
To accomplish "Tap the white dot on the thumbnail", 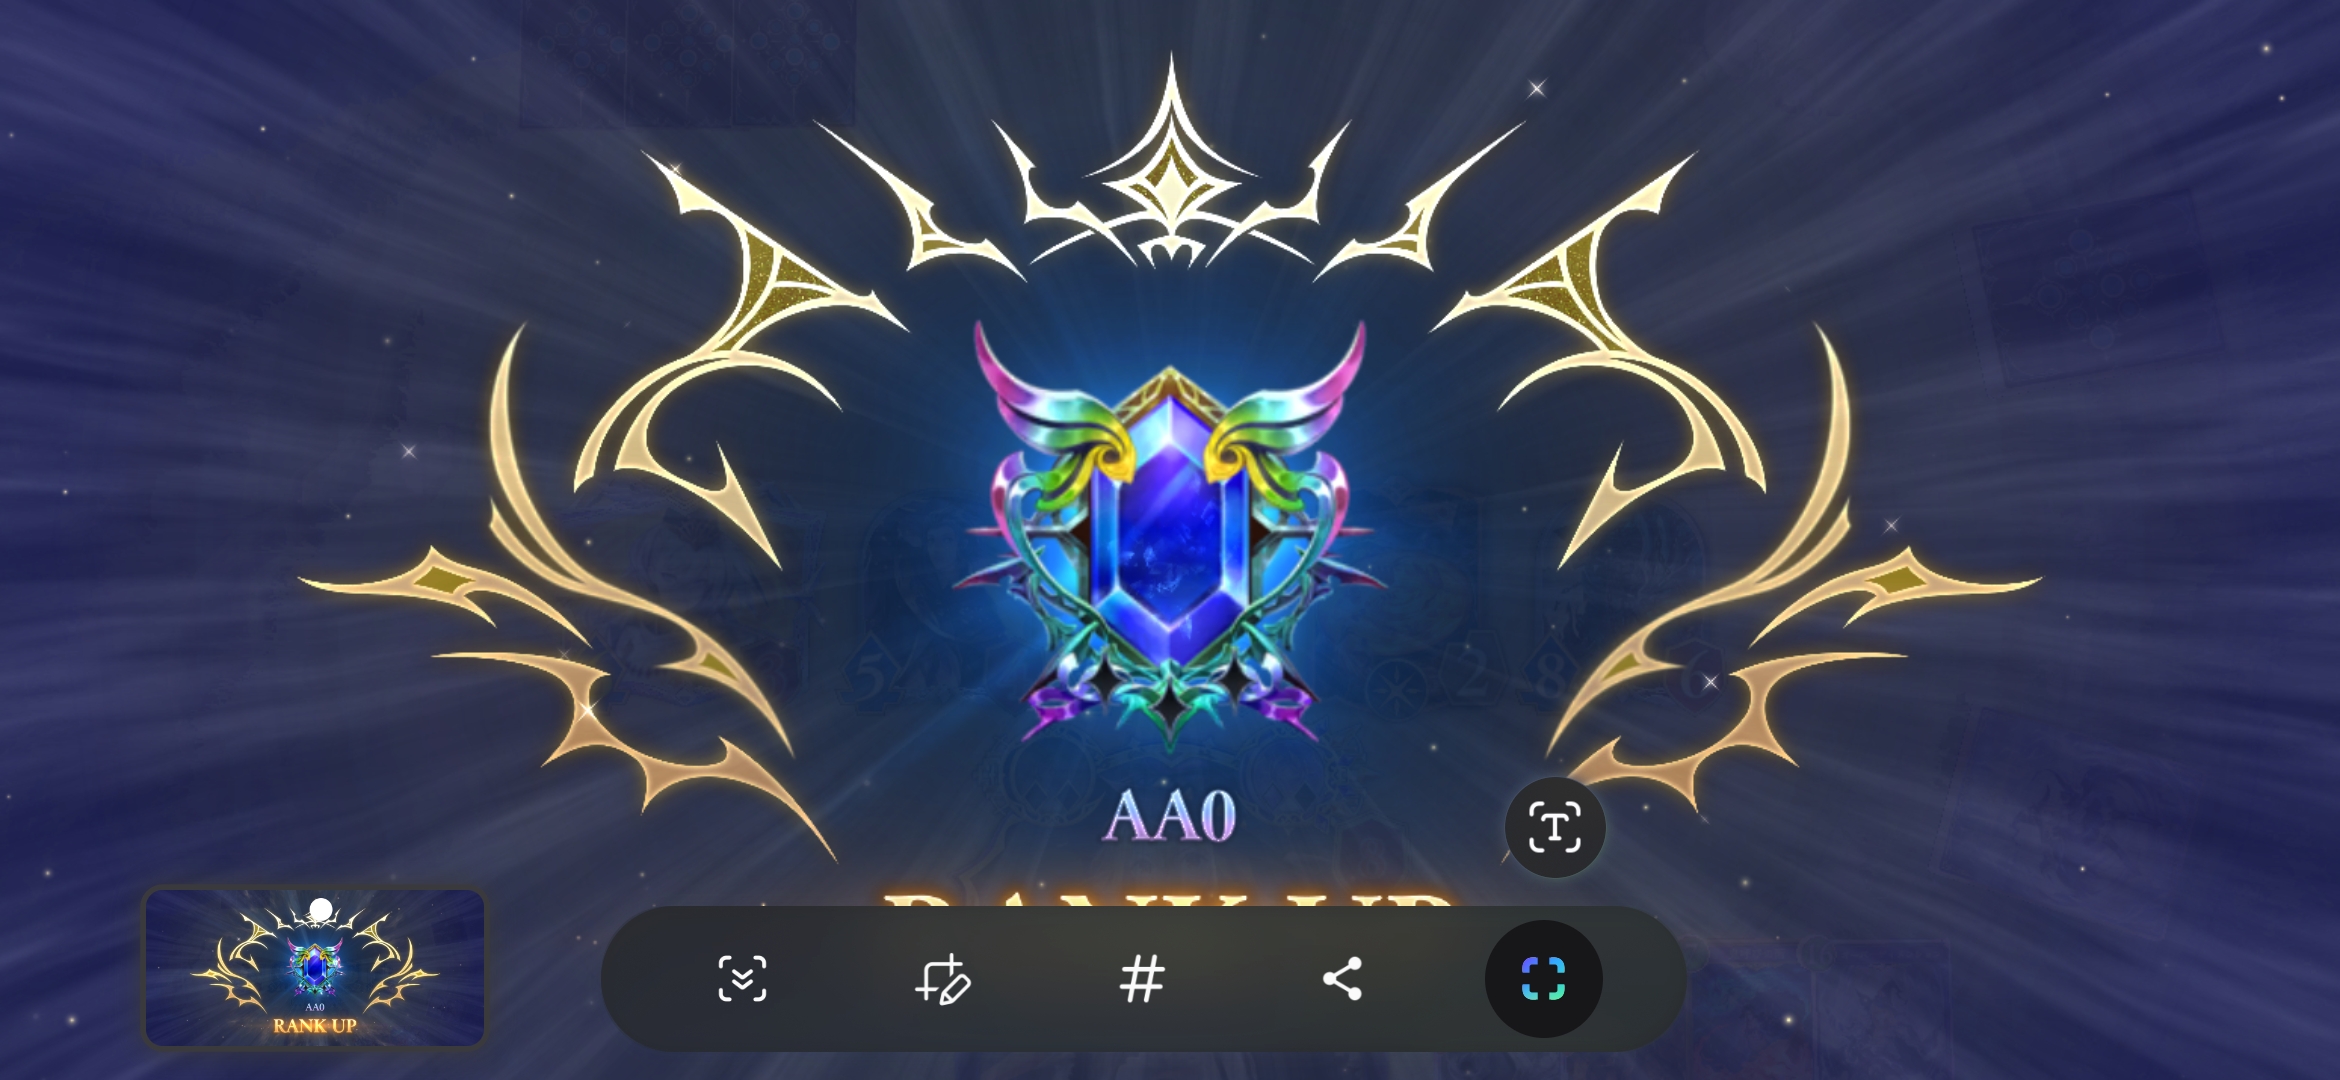I will point(320,909).
